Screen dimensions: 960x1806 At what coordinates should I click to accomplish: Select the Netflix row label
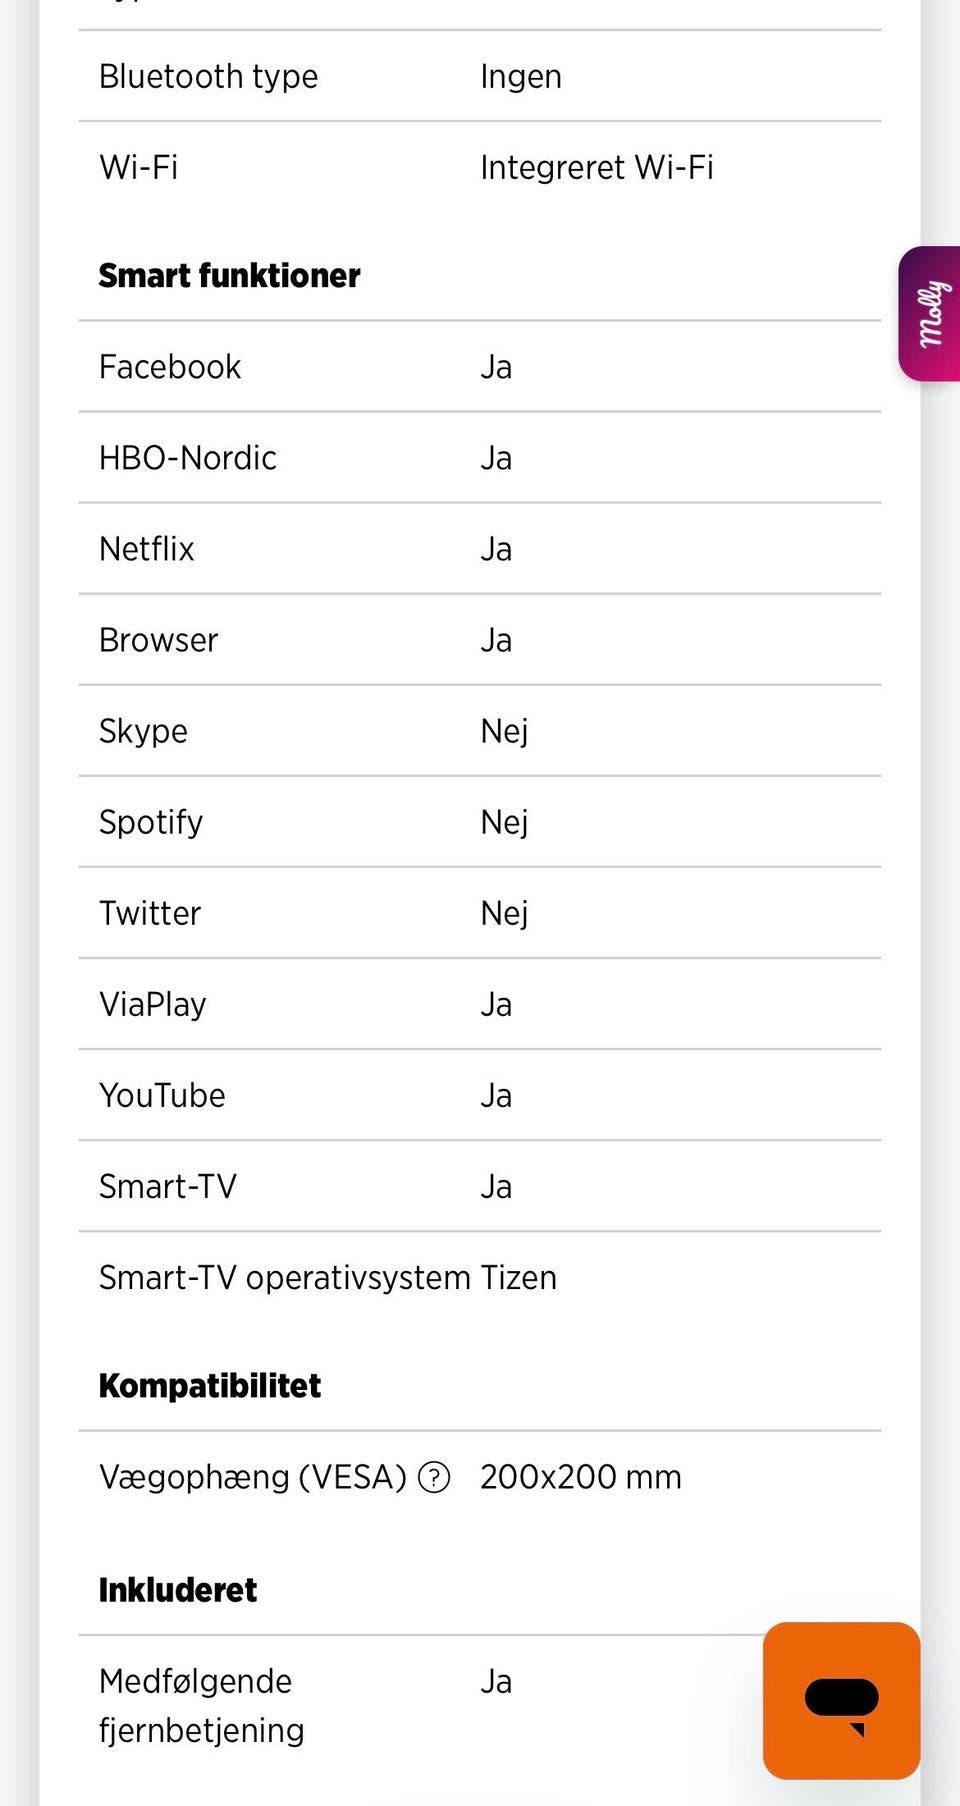[147, 549]
